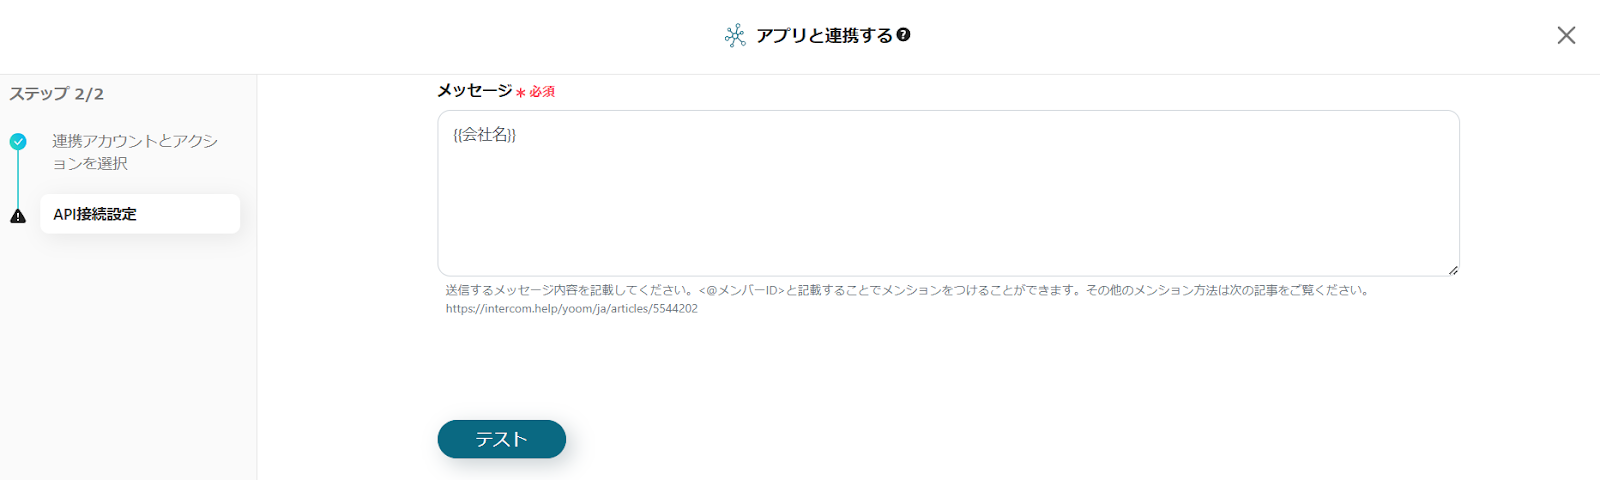The height and width of the screenshot is (480, 1600).
Task: Focus the メッセージ text area
Action: tap(948, 193)
